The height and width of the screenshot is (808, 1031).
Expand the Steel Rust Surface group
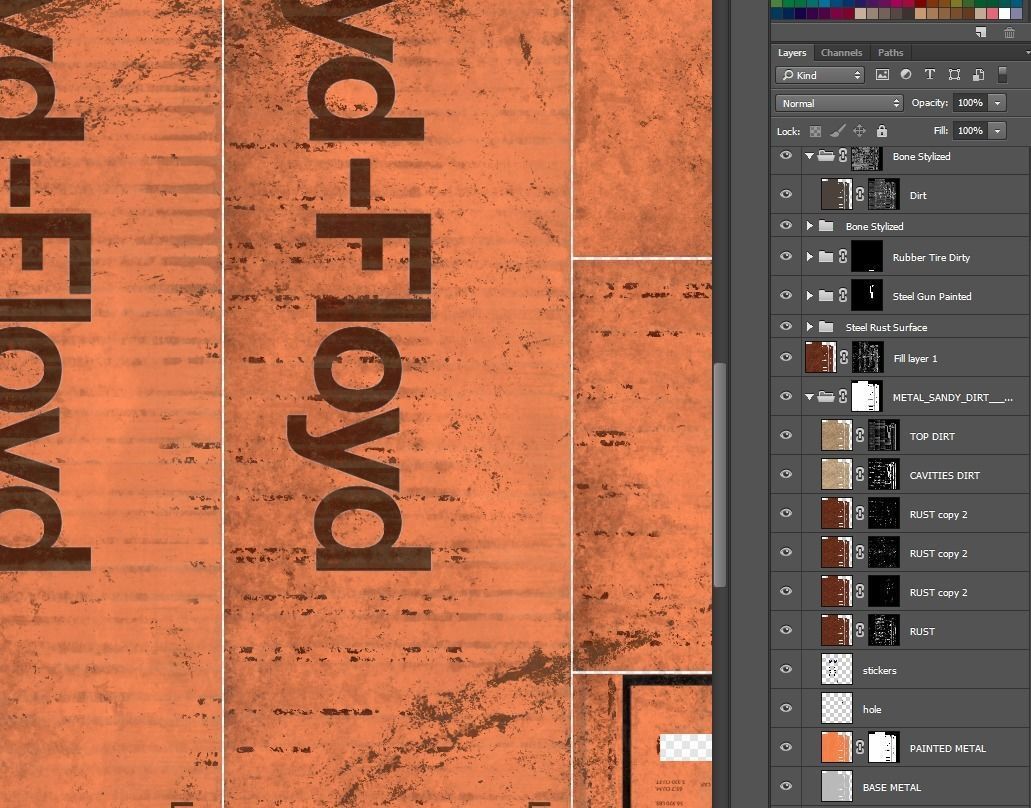[x=809, y=327]
